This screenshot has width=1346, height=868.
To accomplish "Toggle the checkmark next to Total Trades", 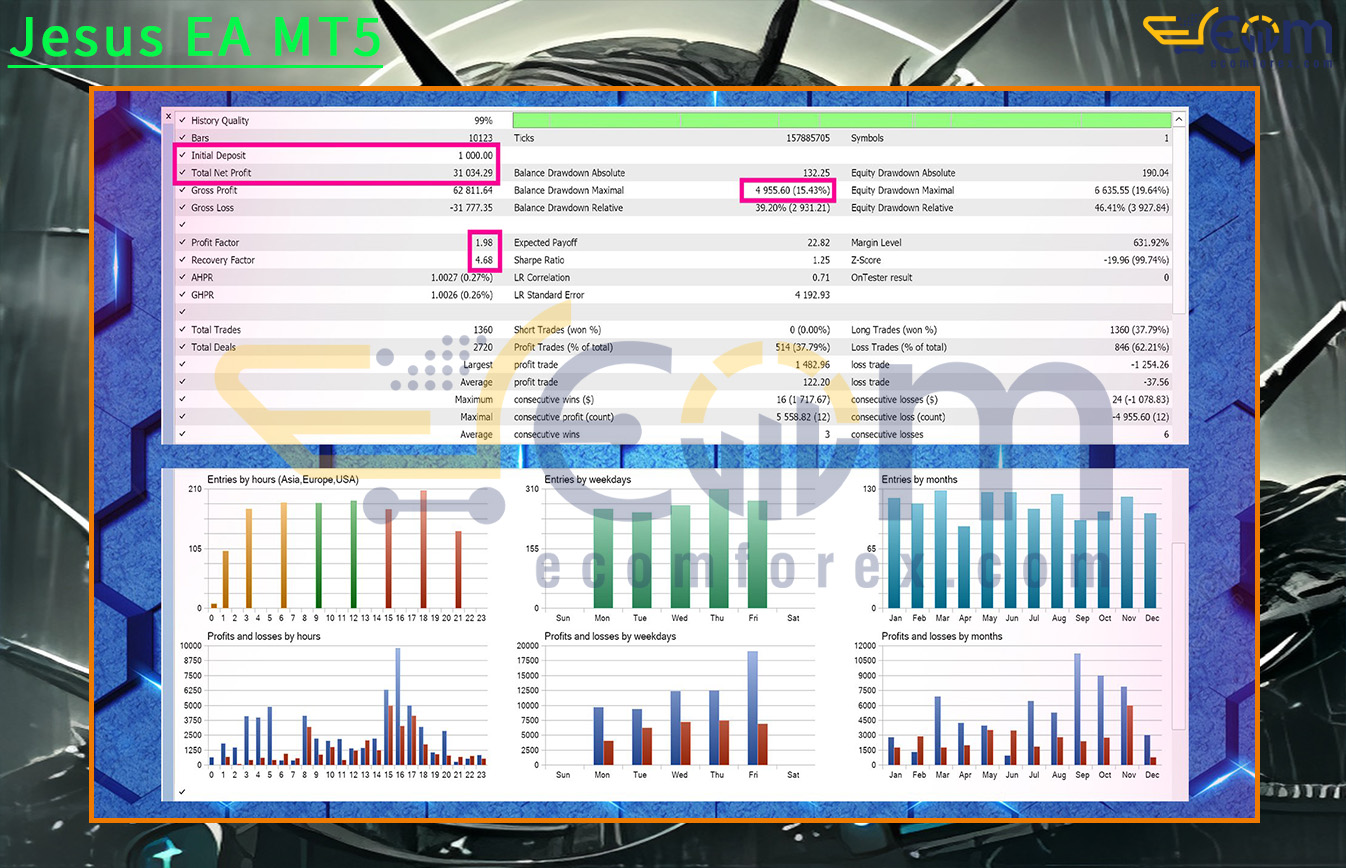I will pyautogui.click(x=180, y=330).
